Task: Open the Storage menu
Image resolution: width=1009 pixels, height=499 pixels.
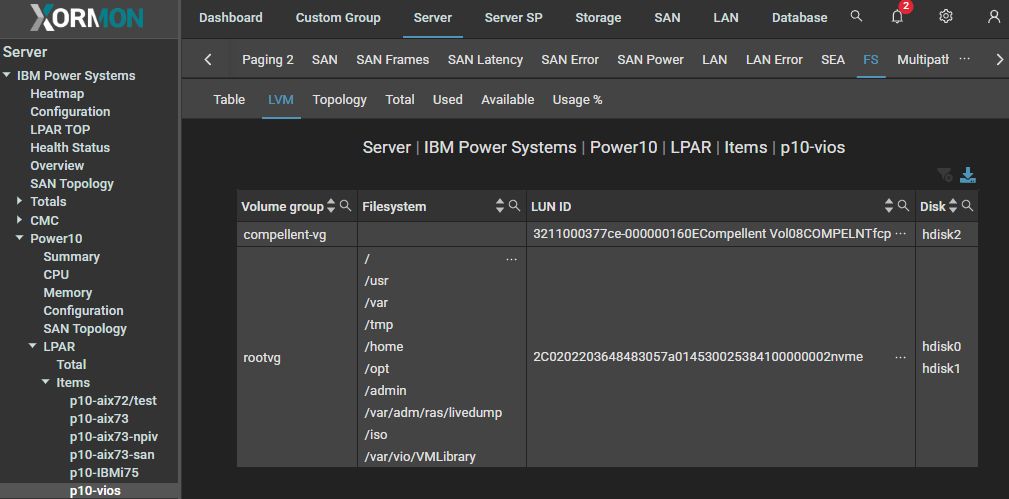Action: tap(598, 18)
